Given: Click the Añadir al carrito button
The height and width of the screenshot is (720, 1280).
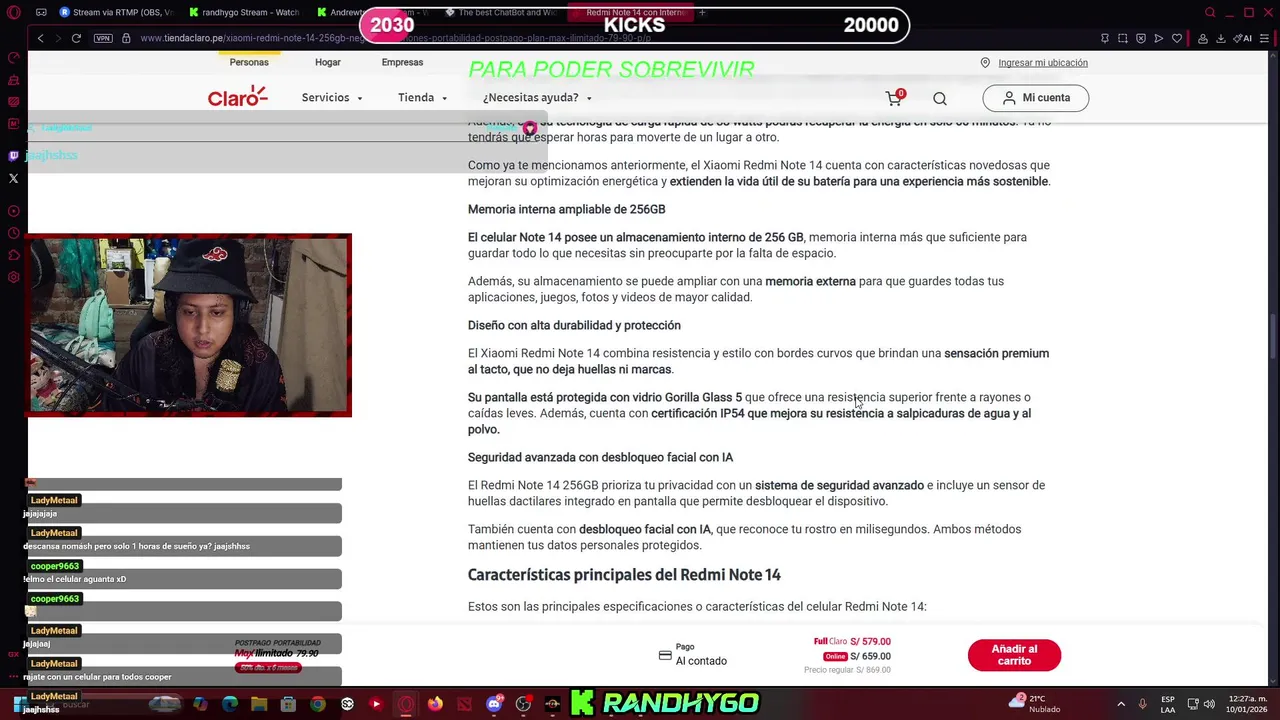Looking at the screenshot, I should (x=1014, y=655).
